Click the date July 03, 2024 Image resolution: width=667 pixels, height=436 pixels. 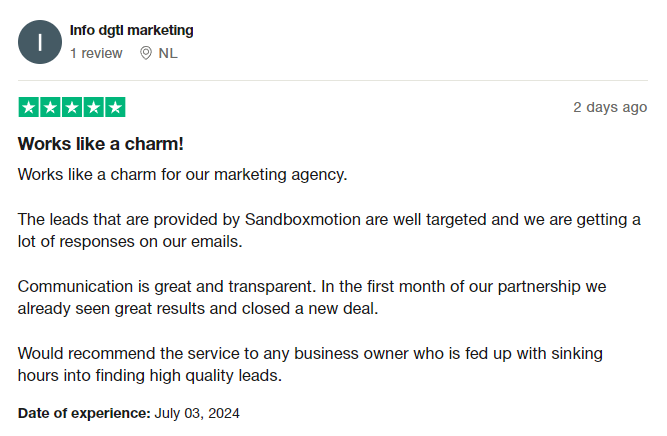coord(197,412)
